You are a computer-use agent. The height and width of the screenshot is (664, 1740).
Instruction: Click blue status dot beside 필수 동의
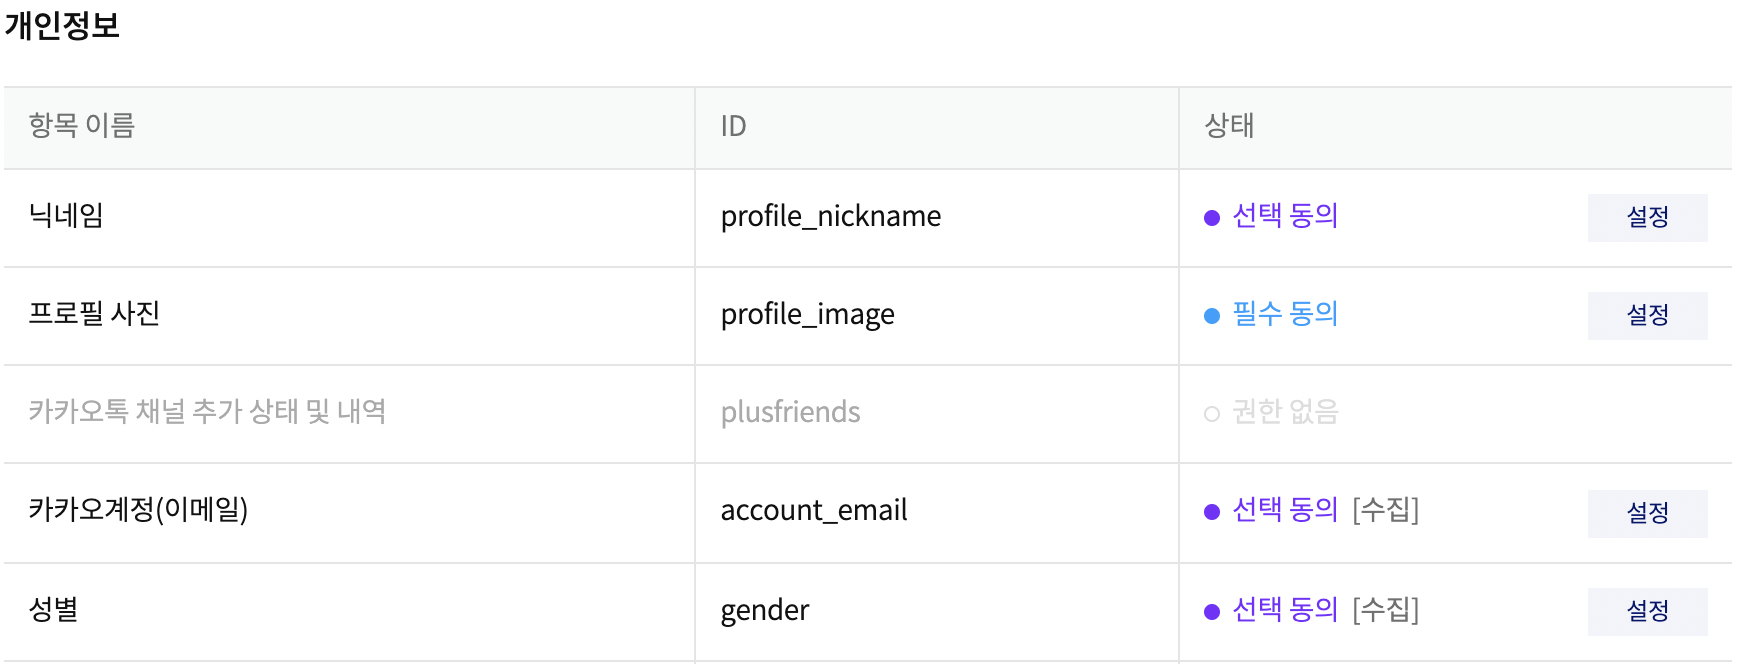[1212, 316]
